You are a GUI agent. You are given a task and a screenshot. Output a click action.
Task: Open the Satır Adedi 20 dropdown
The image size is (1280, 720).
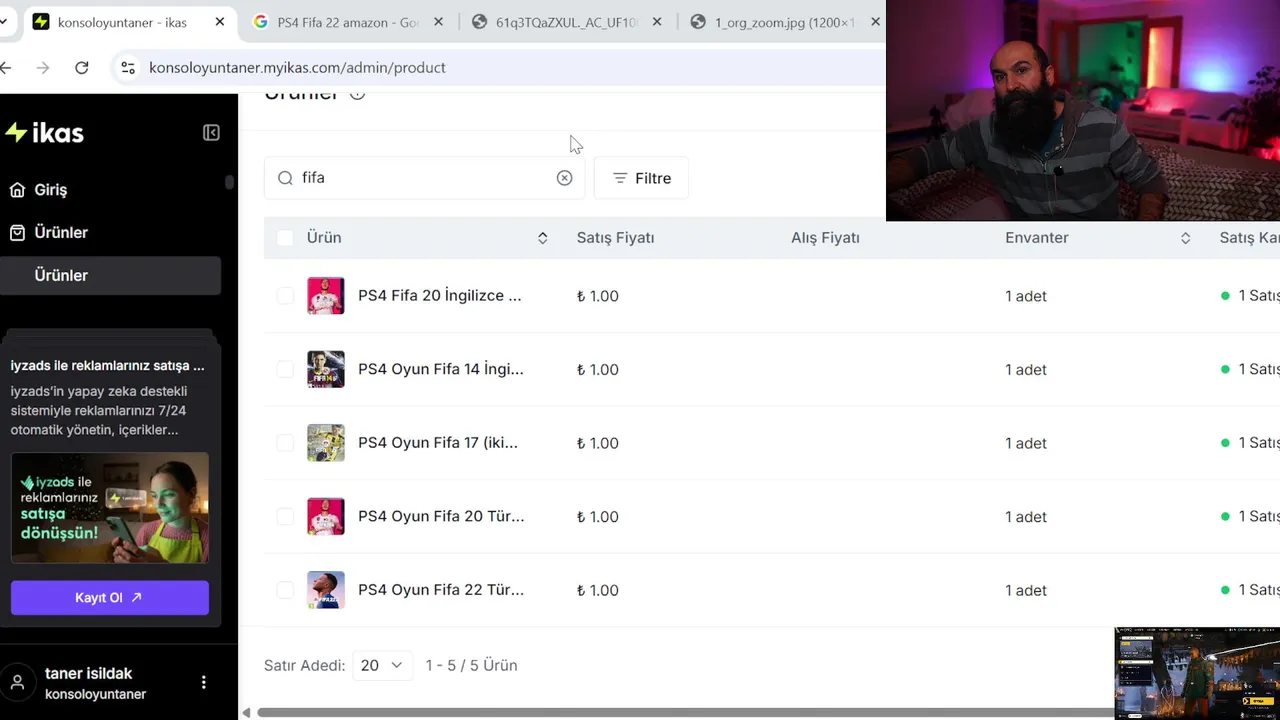(x=382, y=665)
